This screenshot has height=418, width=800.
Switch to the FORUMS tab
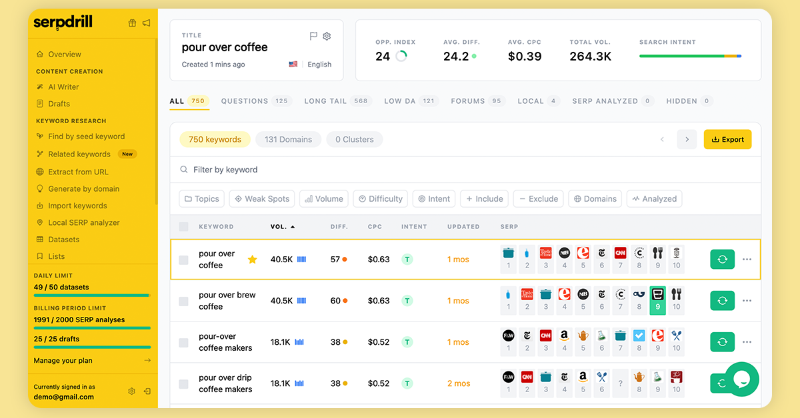pyautogui.click(x=477, y=101)
